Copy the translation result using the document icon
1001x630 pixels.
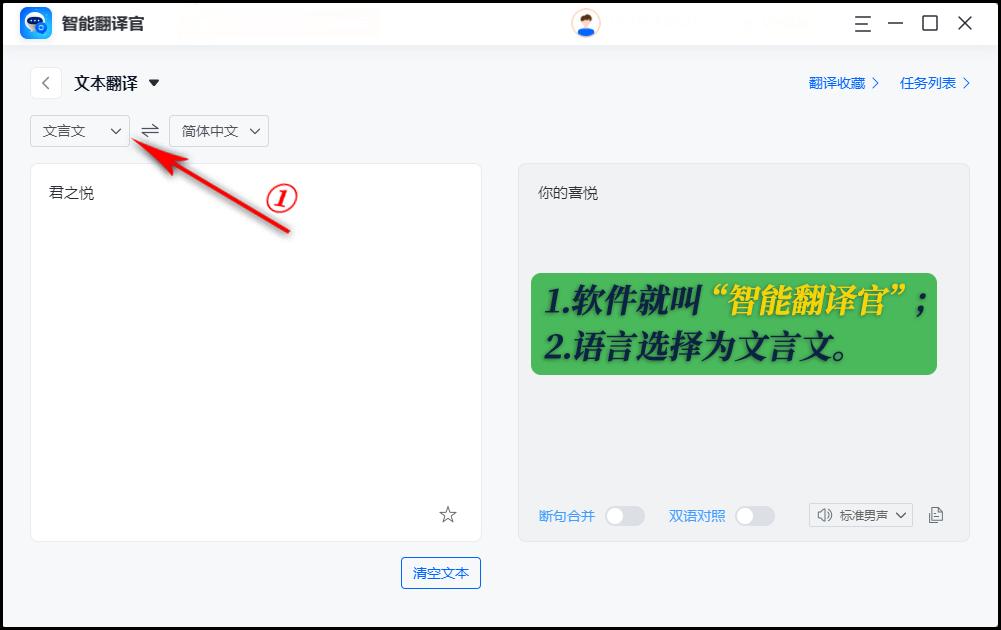936,514
